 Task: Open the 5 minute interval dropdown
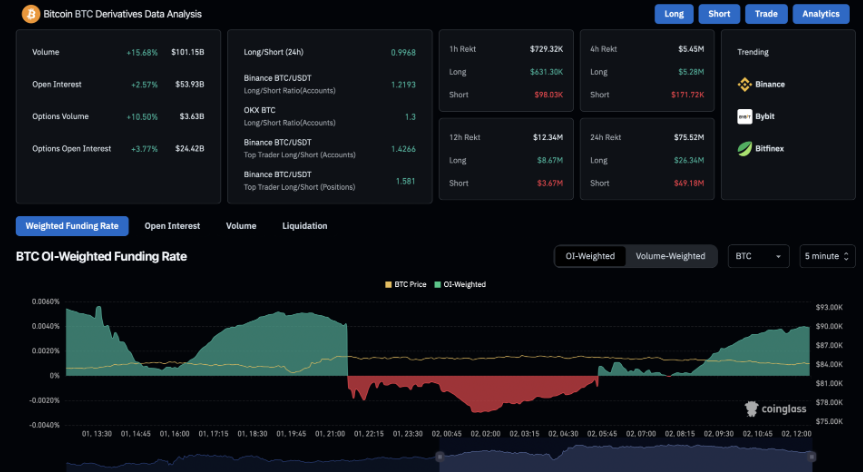pyautogui.click(x=827, y=256)
